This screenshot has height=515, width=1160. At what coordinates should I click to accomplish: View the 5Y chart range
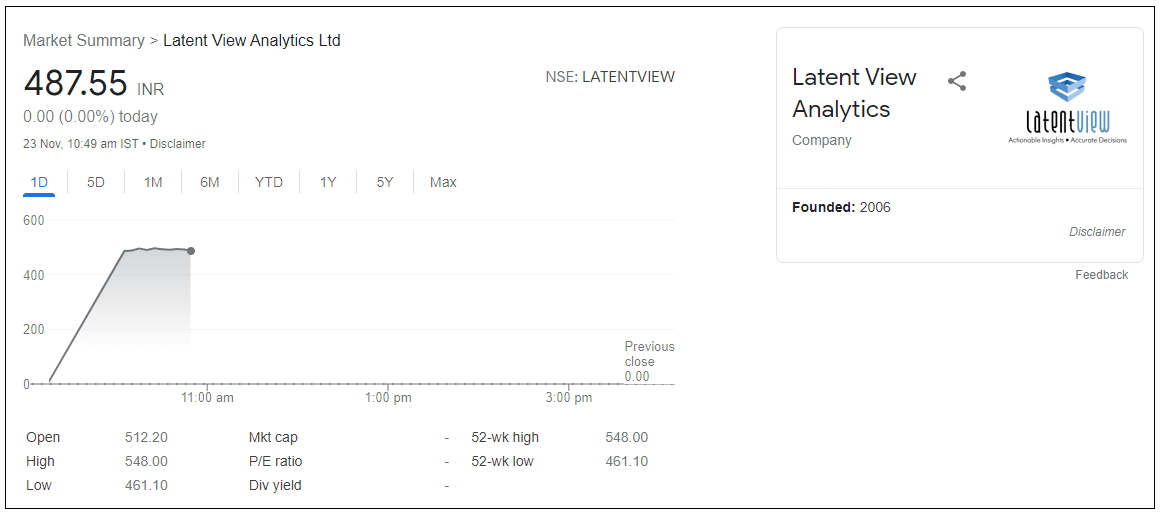tap(385, 182)
